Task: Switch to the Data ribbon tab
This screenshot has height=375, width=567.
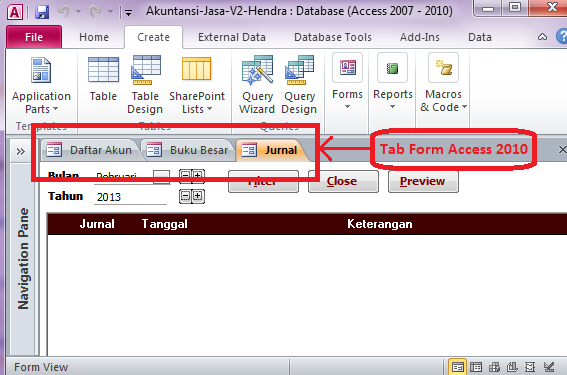Action: [x=479, y=37]
